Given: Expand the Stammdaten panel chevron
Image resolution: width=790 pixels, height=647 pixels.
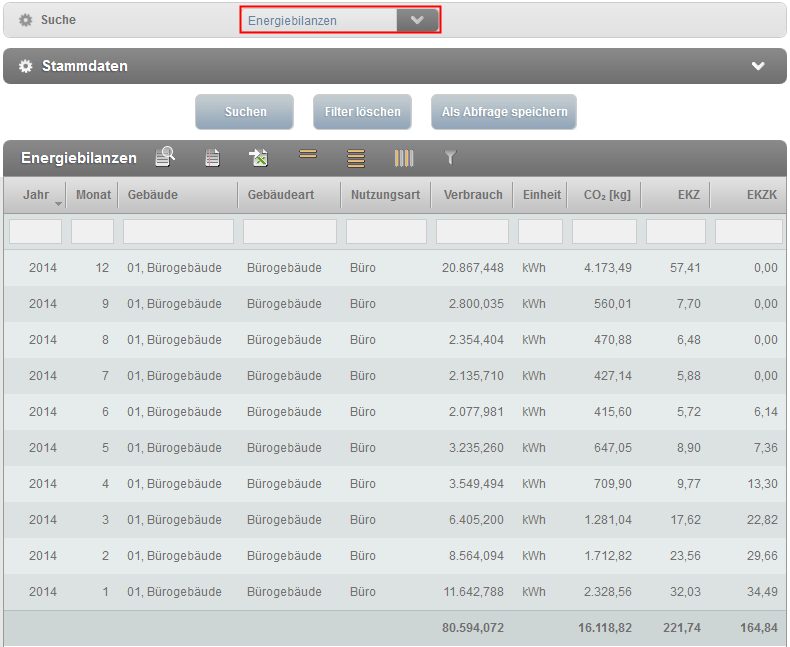Looking at the screenshot, I should (x=758, y=66).
